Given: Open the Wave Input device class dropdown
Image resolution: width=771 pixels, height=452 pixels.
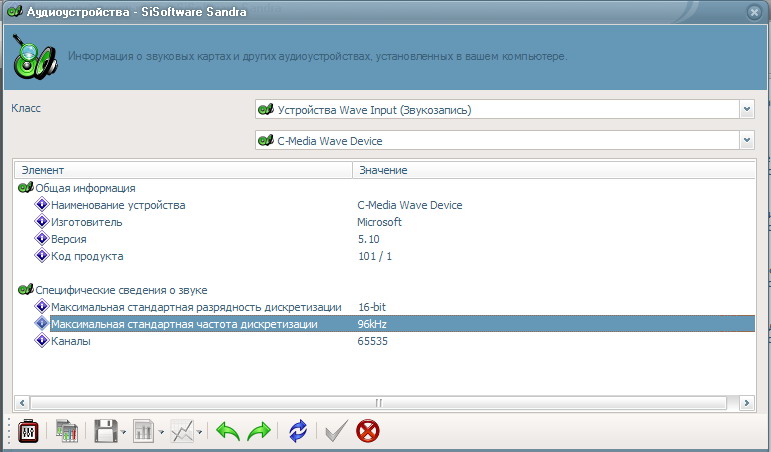Looking at the screenshot, I should point(746,109).
